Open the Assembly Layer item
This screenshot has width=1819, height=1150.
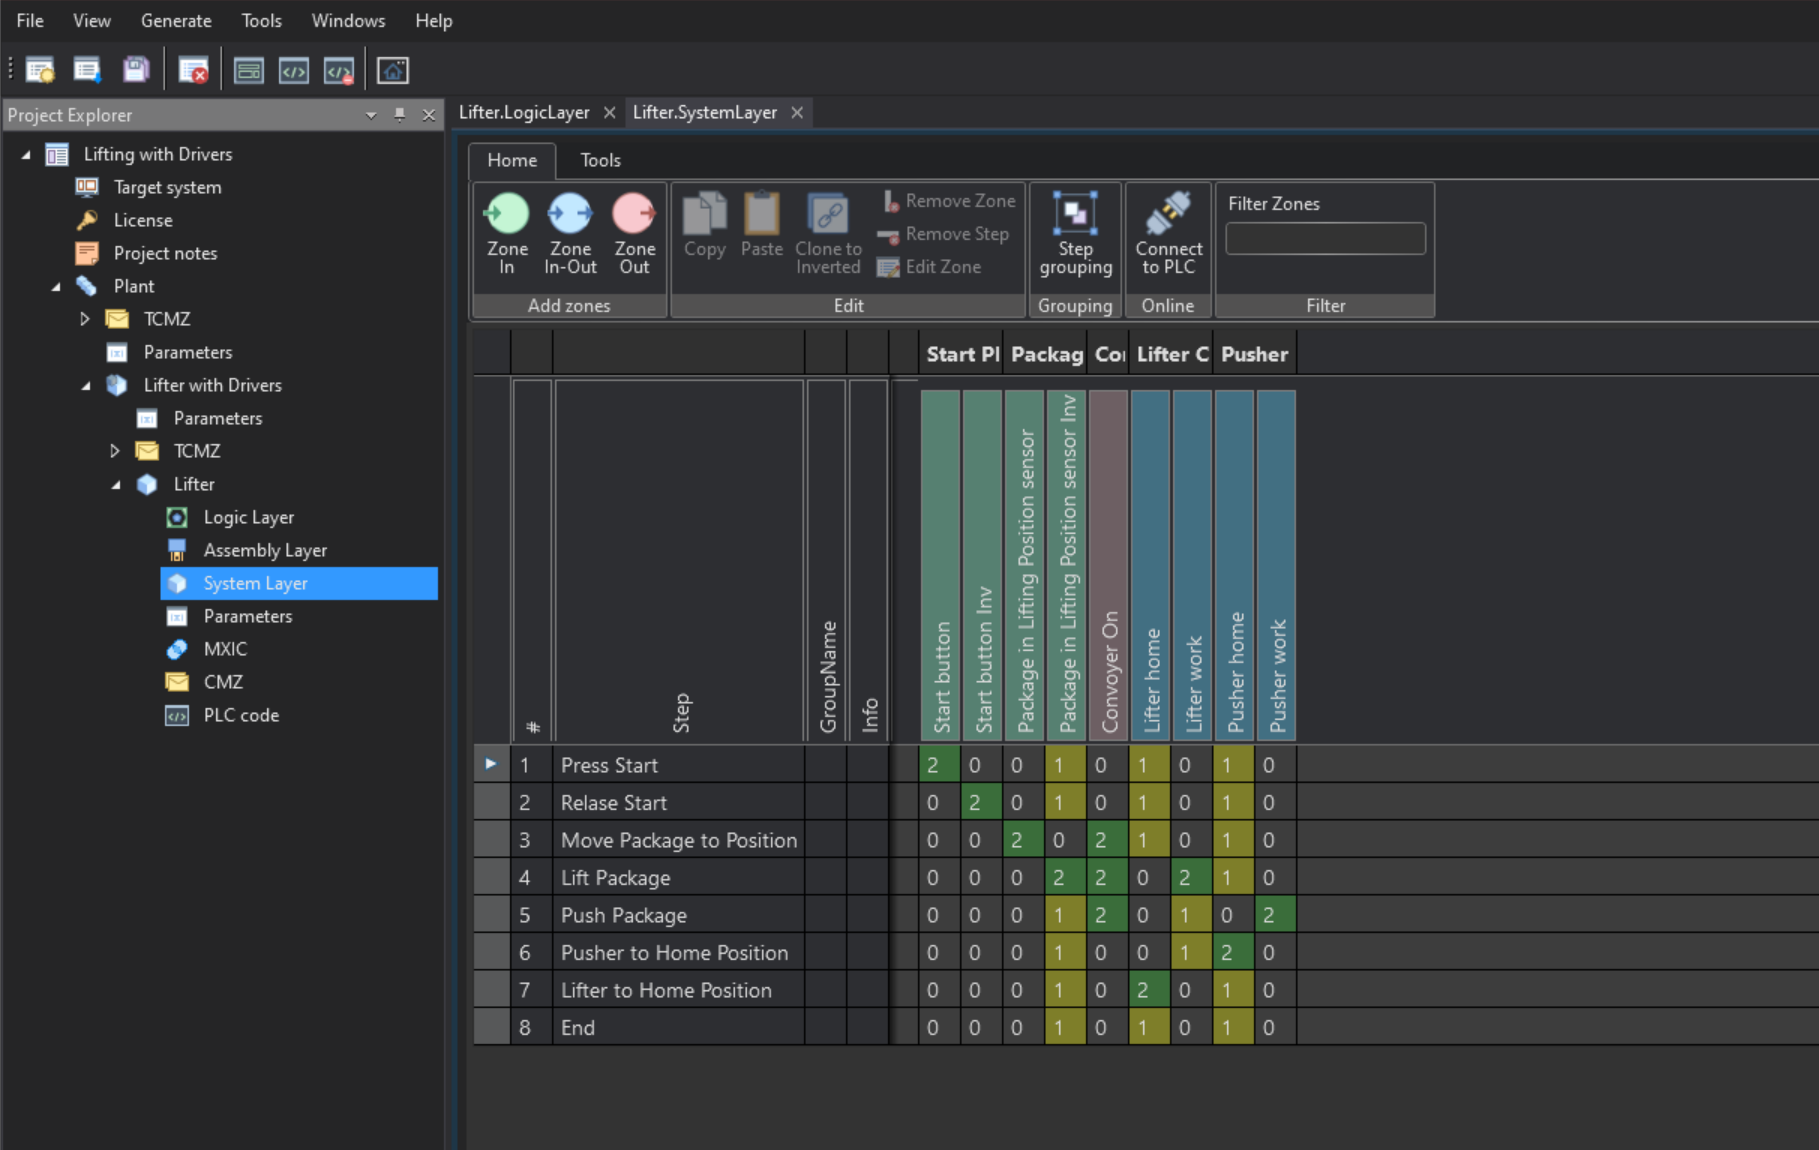click(x=265, y=550)
